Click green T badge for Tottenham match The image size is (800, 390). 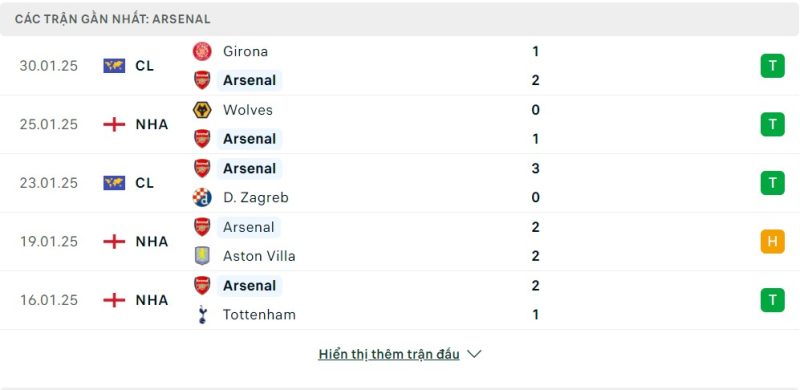[x=772, y=300]
